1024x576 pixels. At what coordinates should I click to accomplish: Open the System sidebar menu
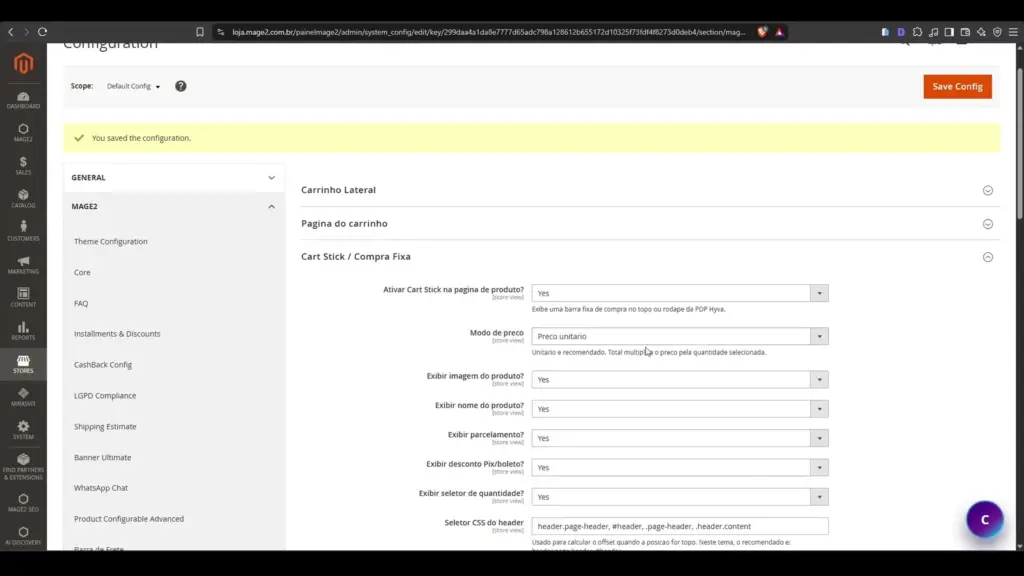(x=24, y=430)
